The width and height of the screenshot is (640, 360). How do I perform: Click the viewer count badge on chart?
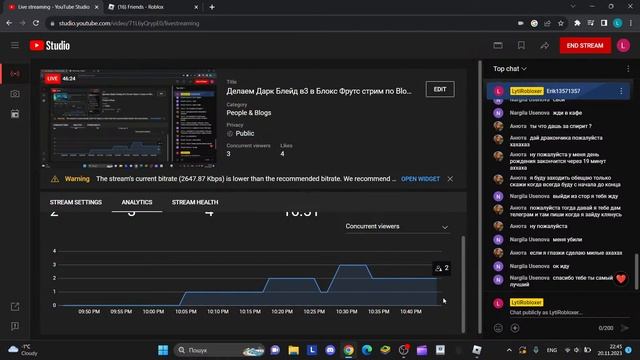(442, 268)
